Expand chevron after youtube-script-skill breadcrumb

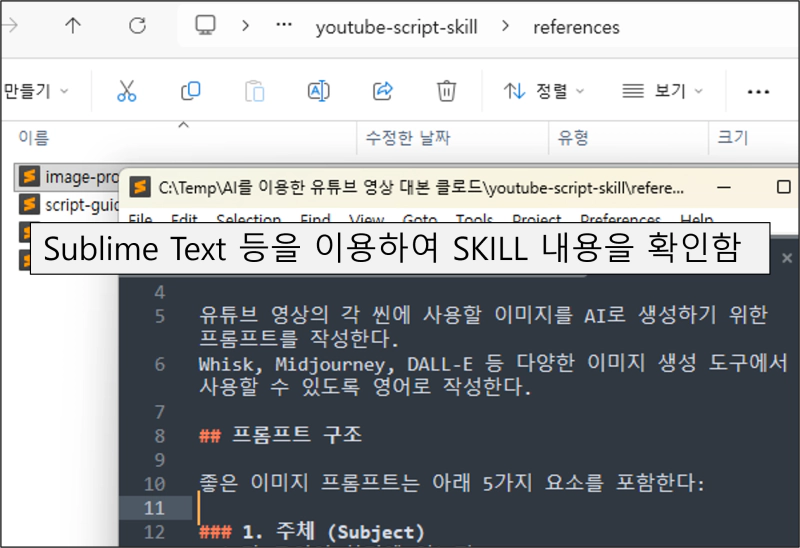point(506,26)
